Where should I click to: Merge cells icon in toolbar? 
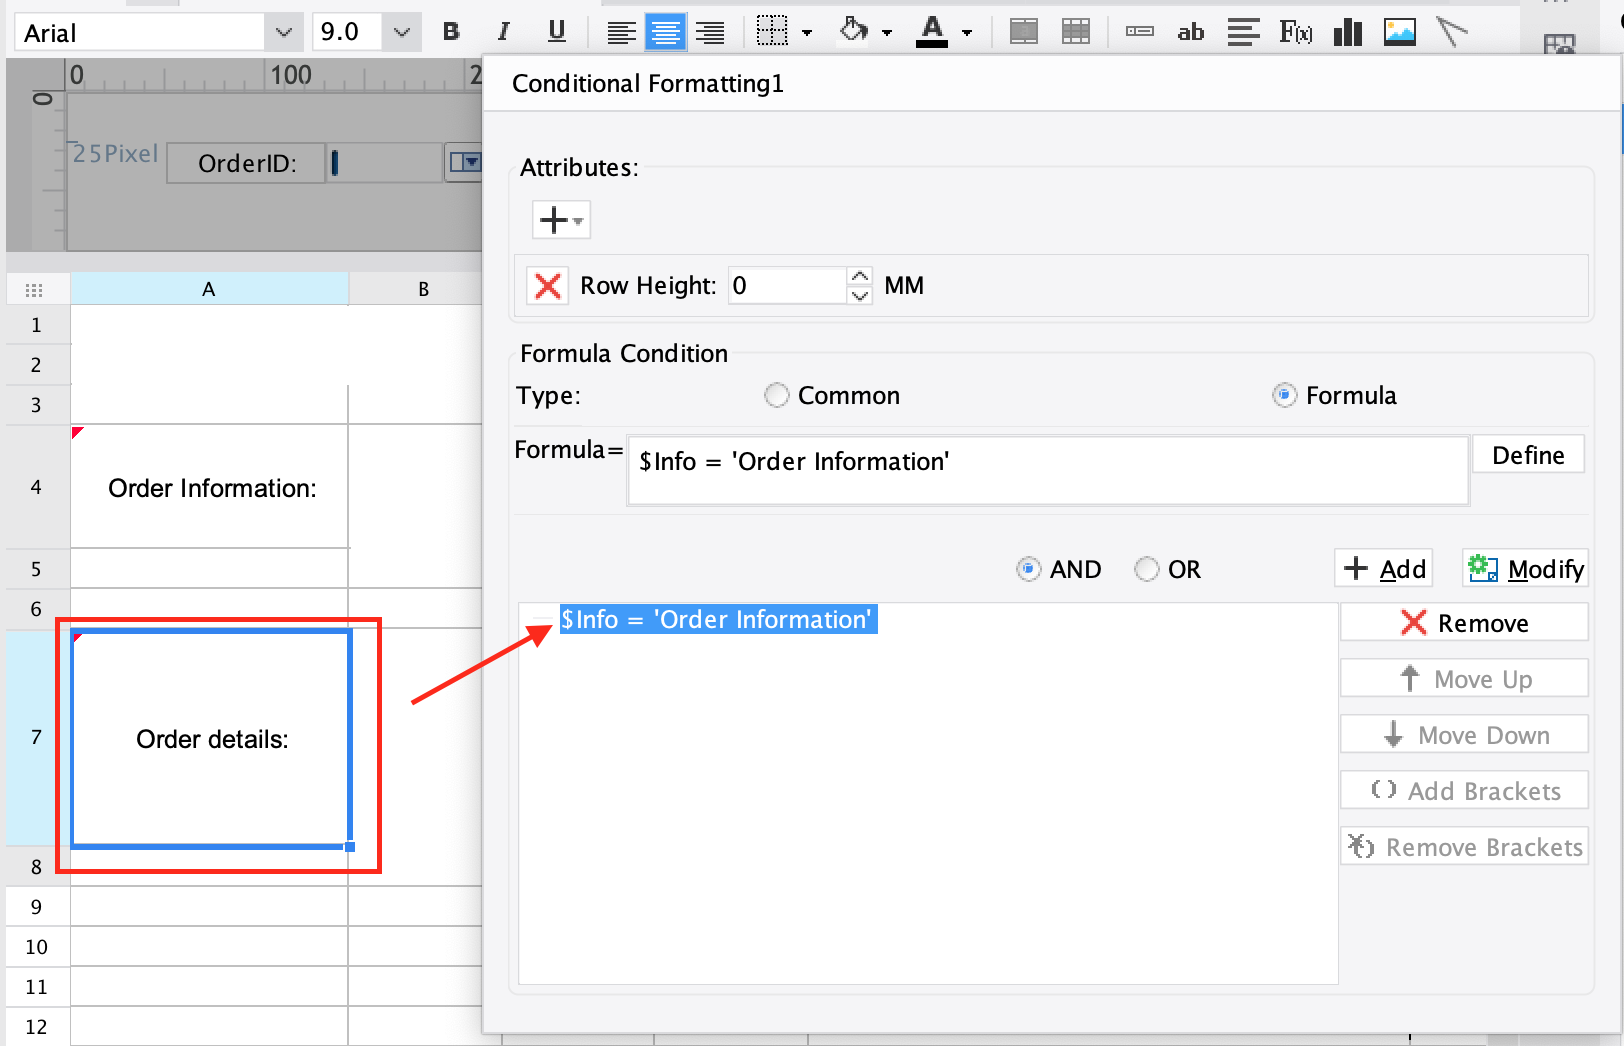coord(1023,32)
